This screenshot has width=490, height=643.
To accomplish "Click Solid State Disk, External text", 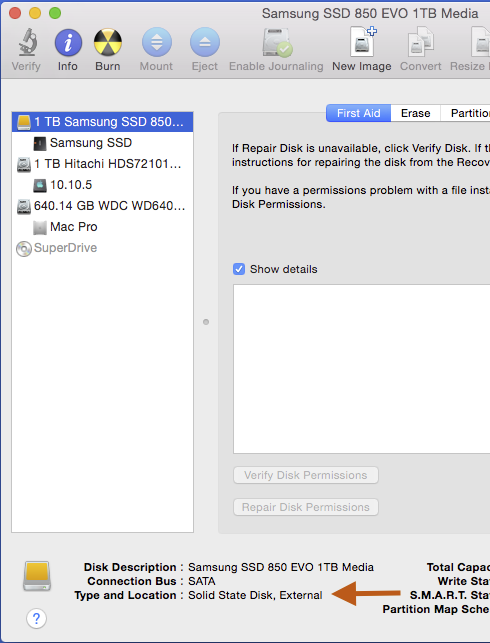I will [255, 595].
